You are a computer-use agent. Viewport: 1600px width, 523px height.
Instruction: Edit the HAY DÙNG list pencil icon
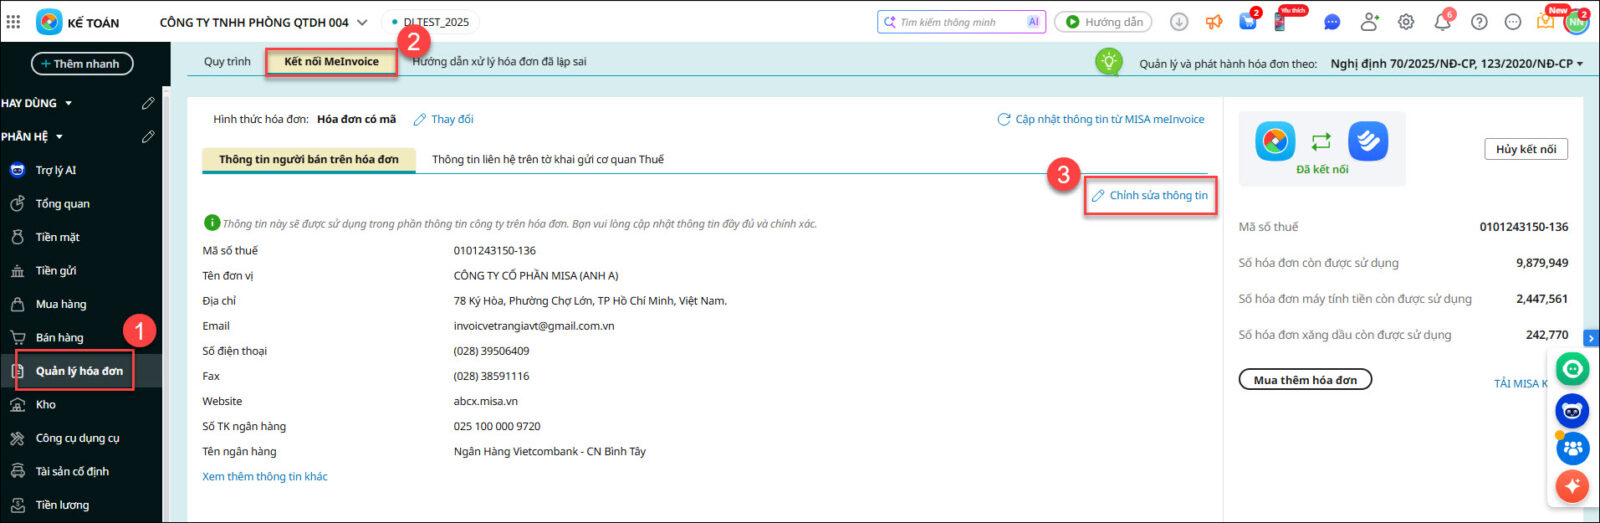coord(148,103)
